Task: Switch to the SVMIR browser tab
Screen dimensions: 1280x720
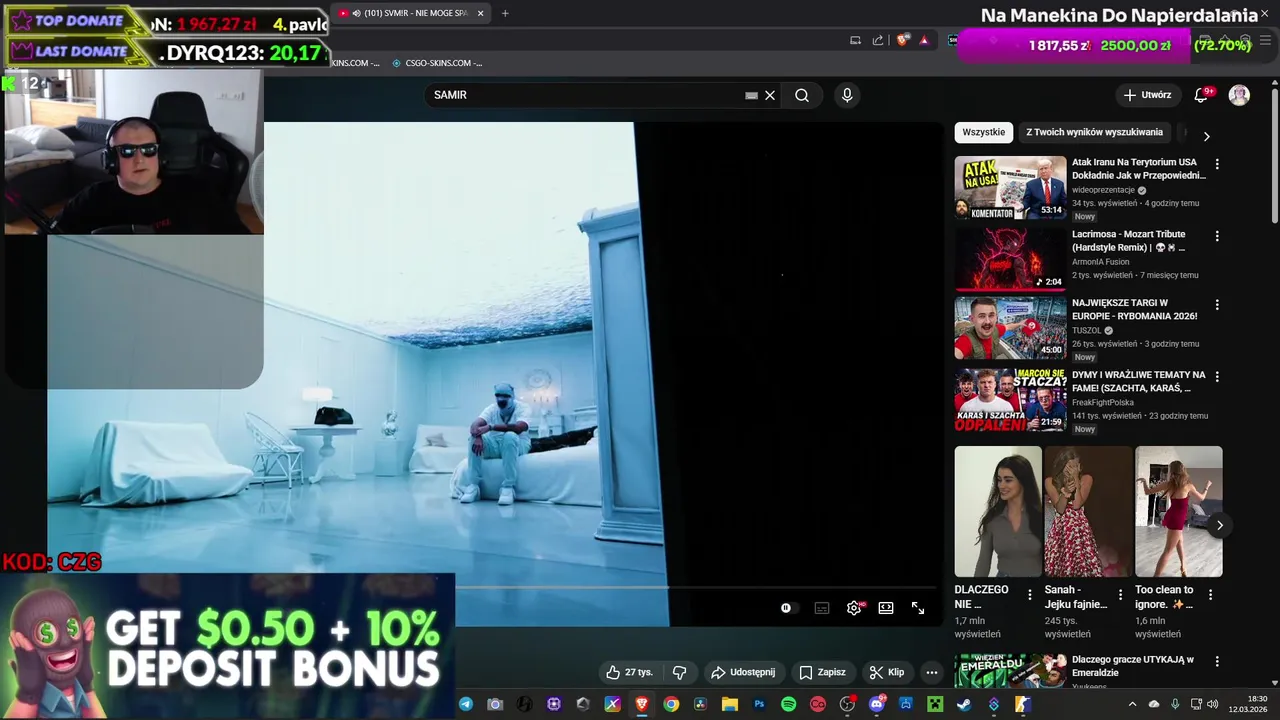Action: click(410, 13)
